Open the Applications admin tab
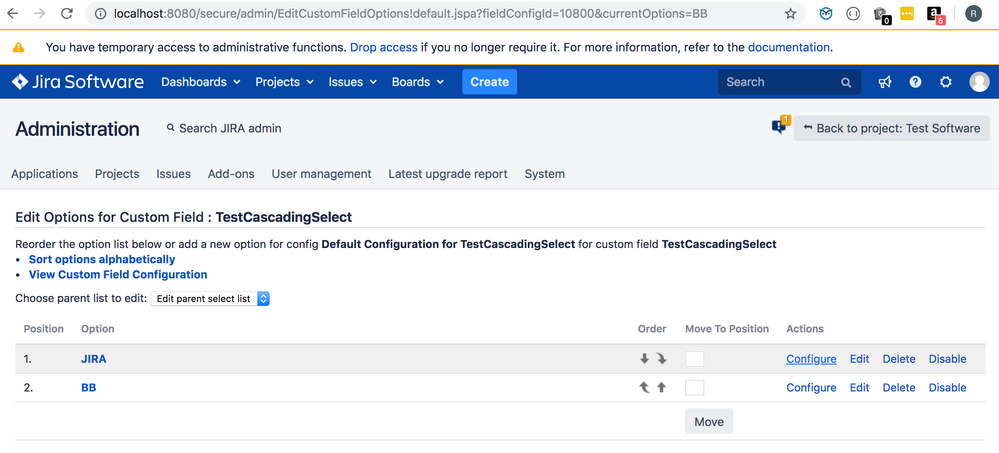Screen dimensions: 999x453 pyautogui.click(x=45, y=174)
